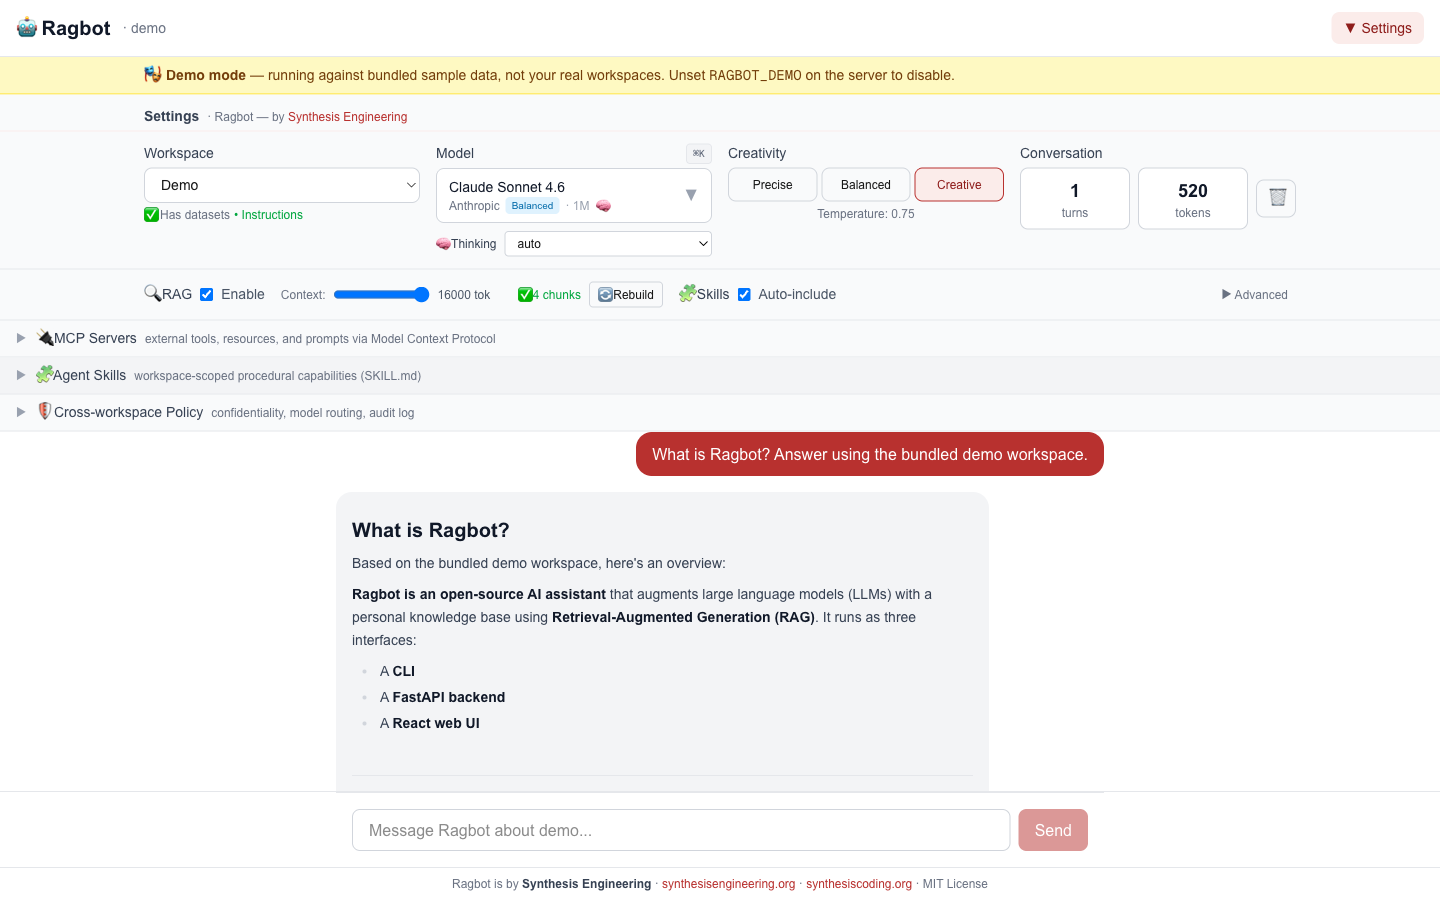Click the user message bubble 'What is Ragbot?'
Viewport: 1440px width, 900px height.
tap(870, 454)
